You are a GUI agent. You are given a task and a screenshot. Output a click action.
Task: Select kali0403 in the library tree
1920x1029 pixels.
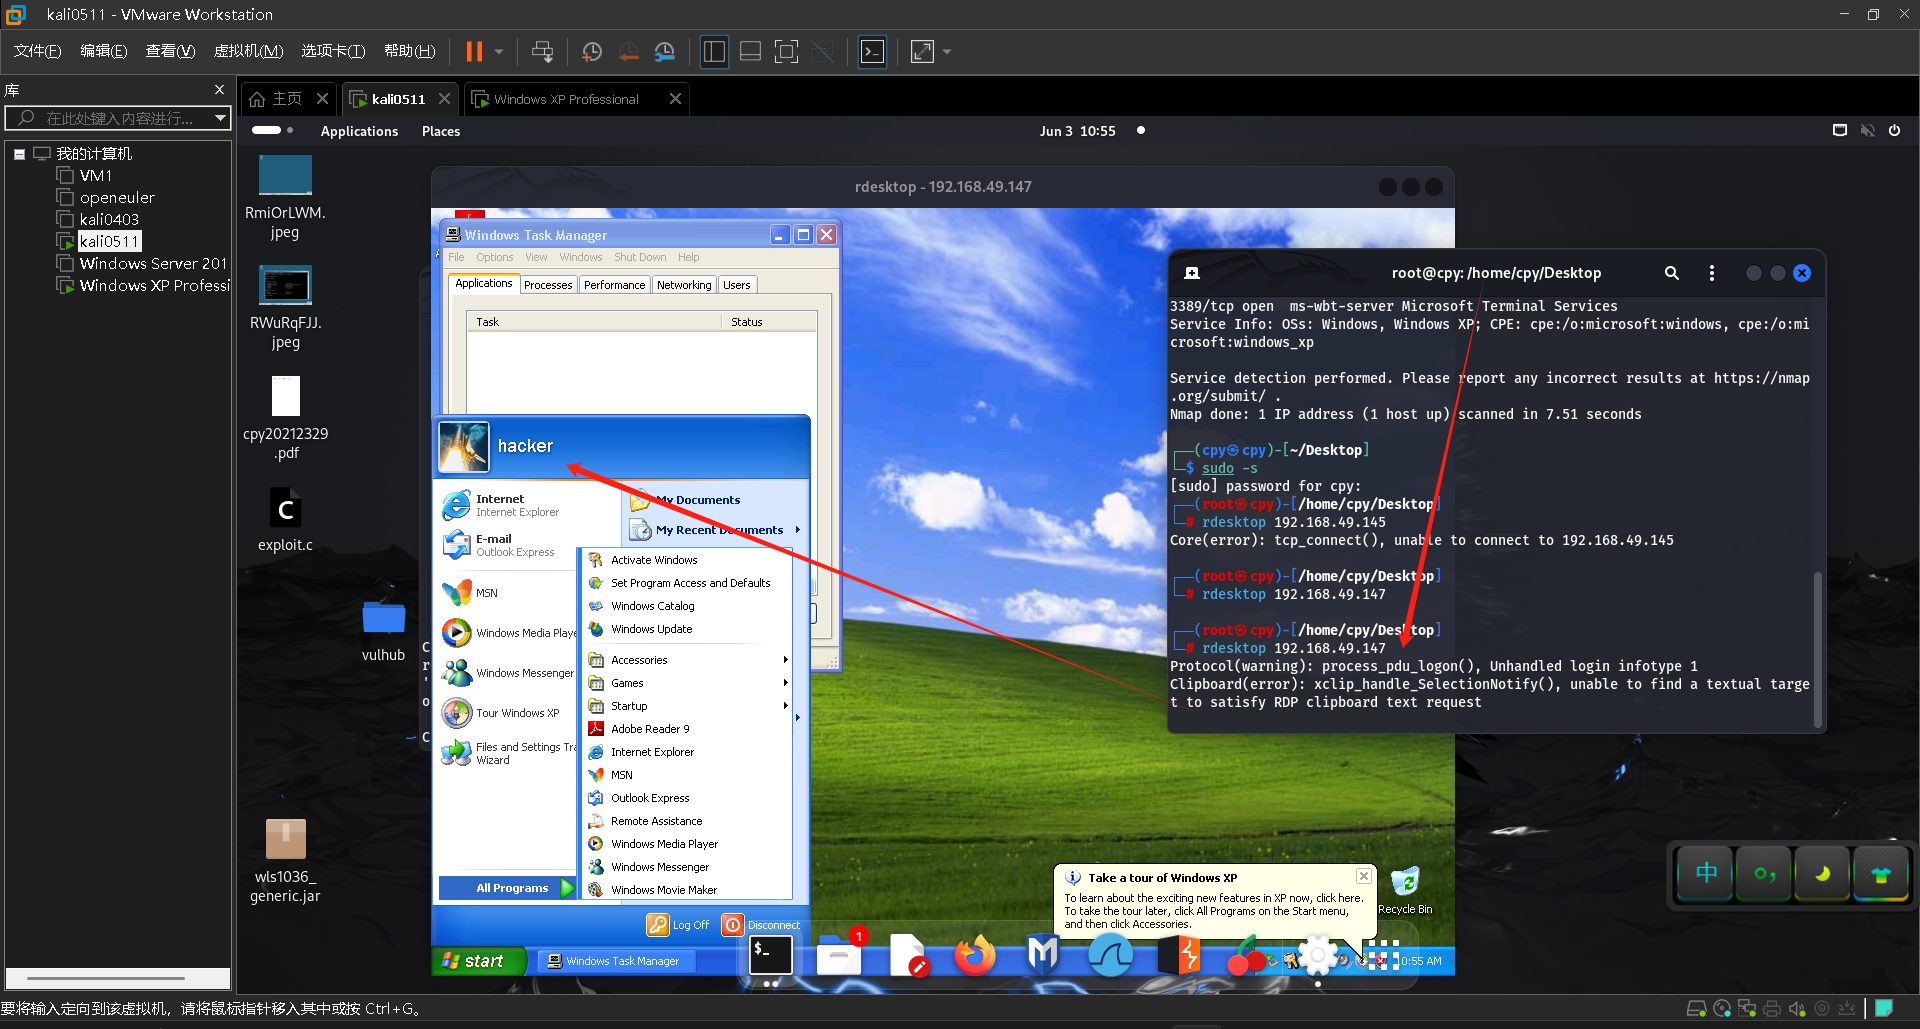(109, 219)
